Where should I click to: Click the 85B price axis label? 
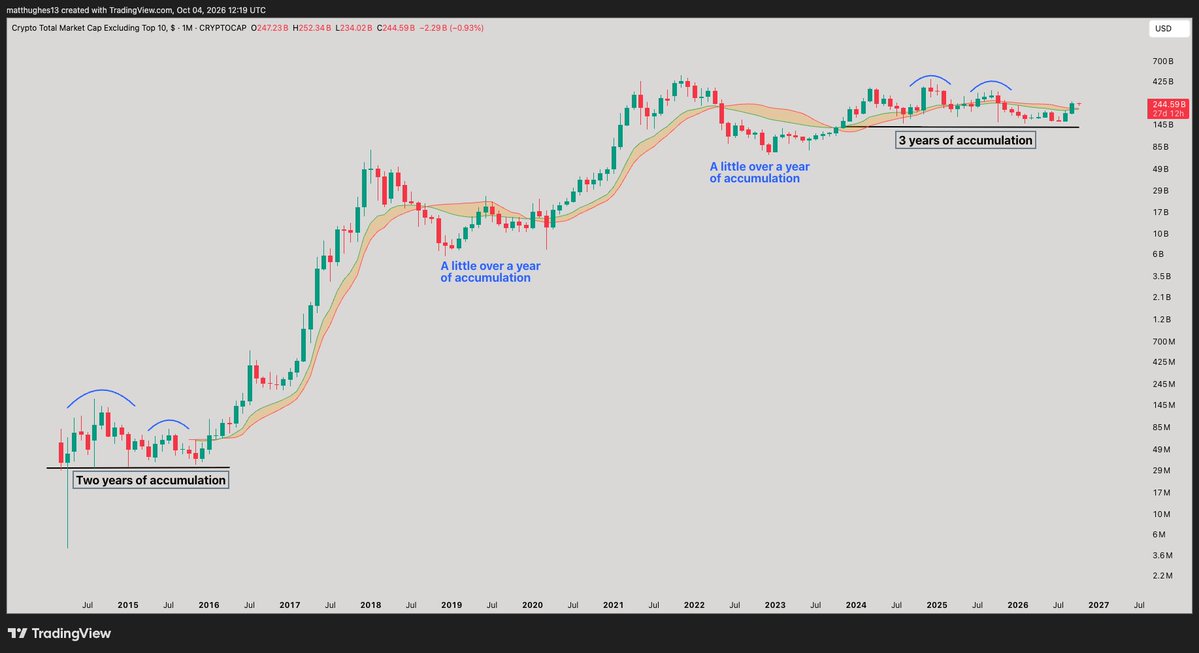(1160, 147)
